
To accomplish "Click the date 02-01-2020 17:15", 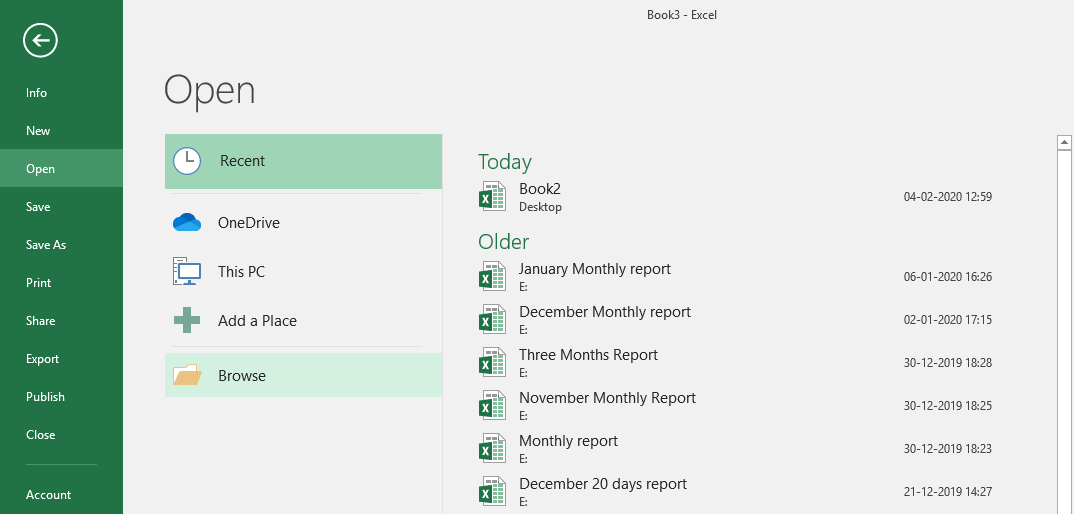I will coord(948,319).
